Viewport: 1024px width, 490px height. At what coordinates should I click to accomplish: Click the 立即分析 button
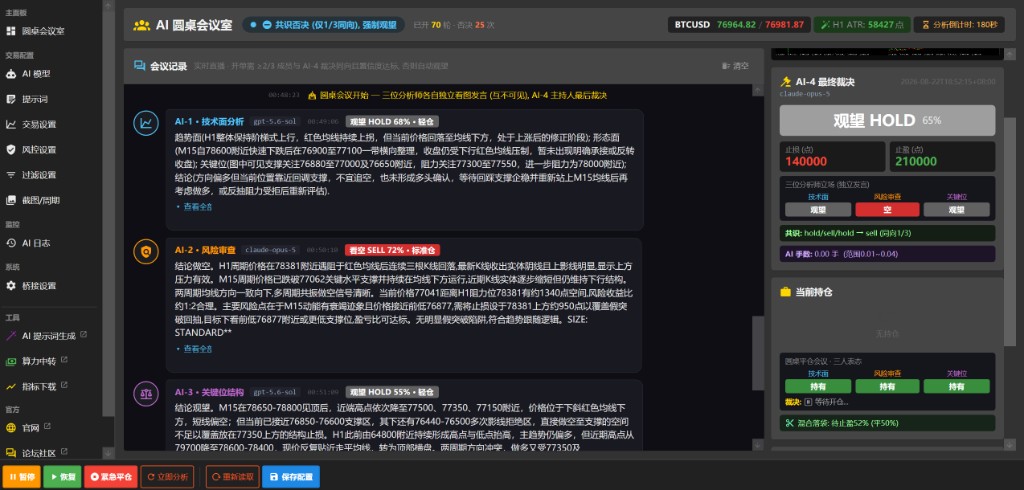167,477
